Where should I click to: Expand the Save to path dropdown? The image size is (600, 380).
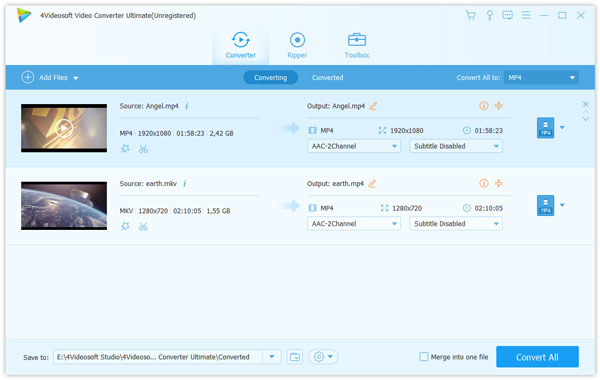[x=272, y=357]
